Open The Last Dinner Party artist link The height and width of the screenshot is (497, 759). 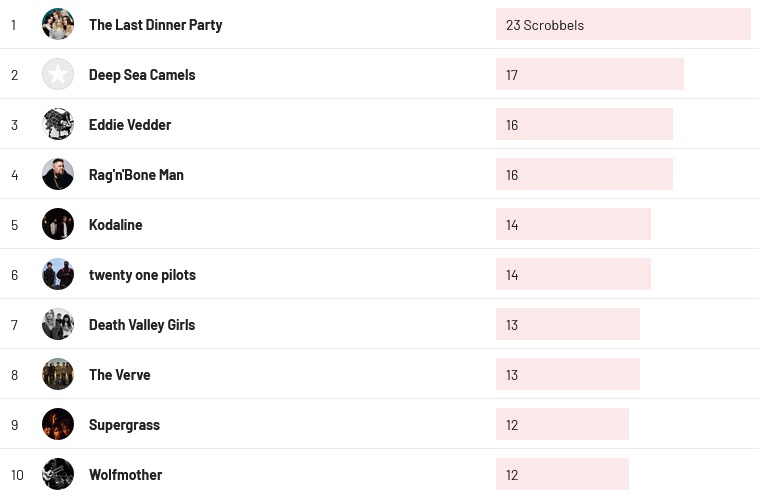coord(155,25)
